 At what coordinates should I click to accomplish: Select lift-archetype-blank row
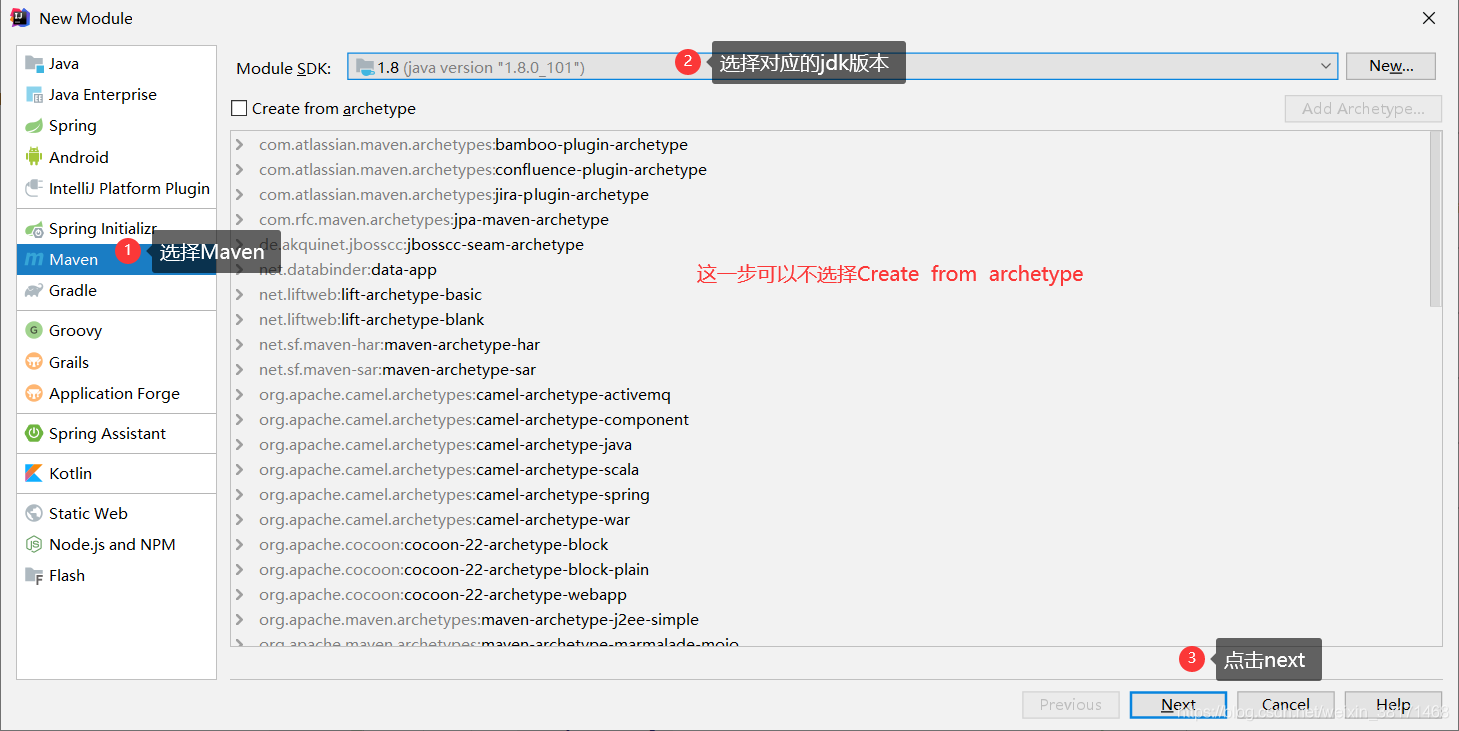(830, 320)
